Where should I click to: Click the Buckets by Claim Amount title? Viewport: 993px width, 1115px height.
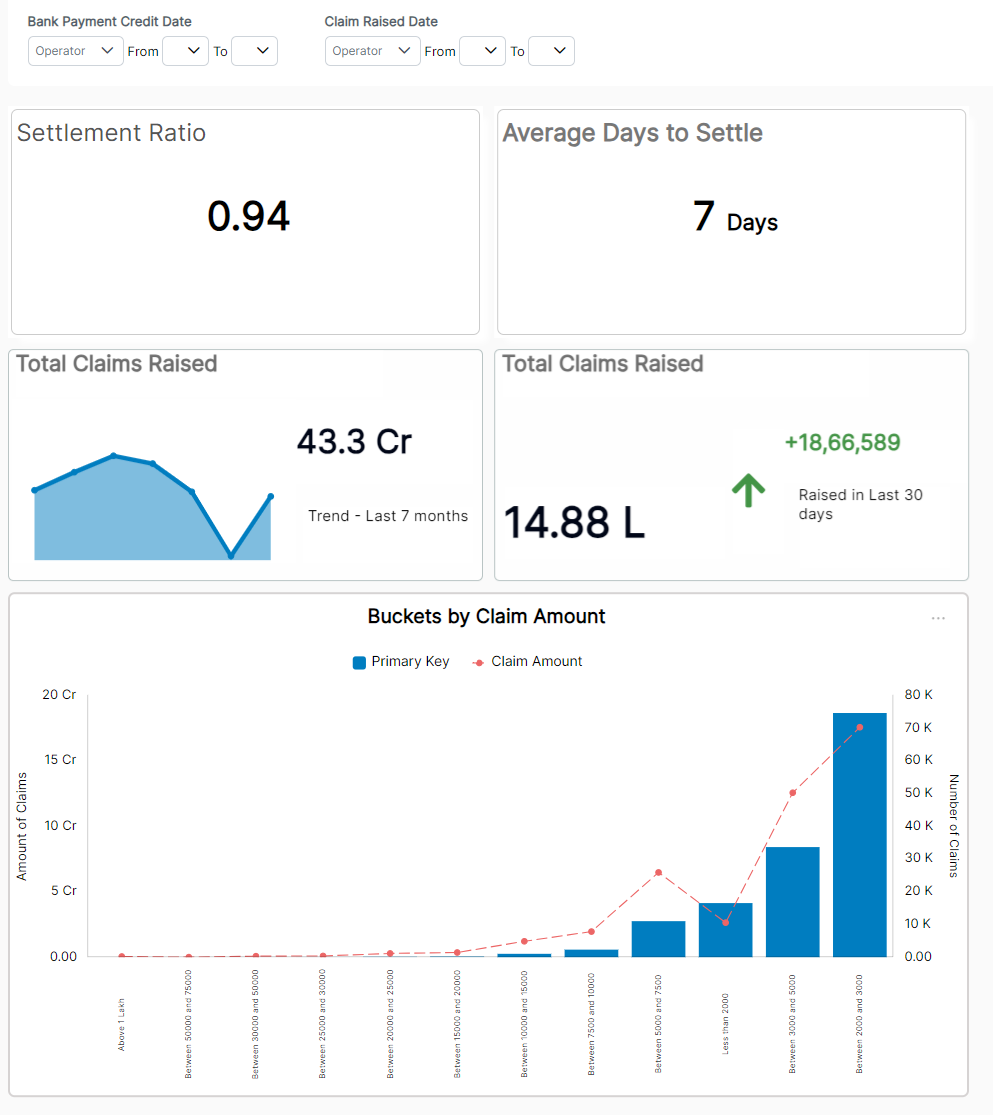point(486,617)
